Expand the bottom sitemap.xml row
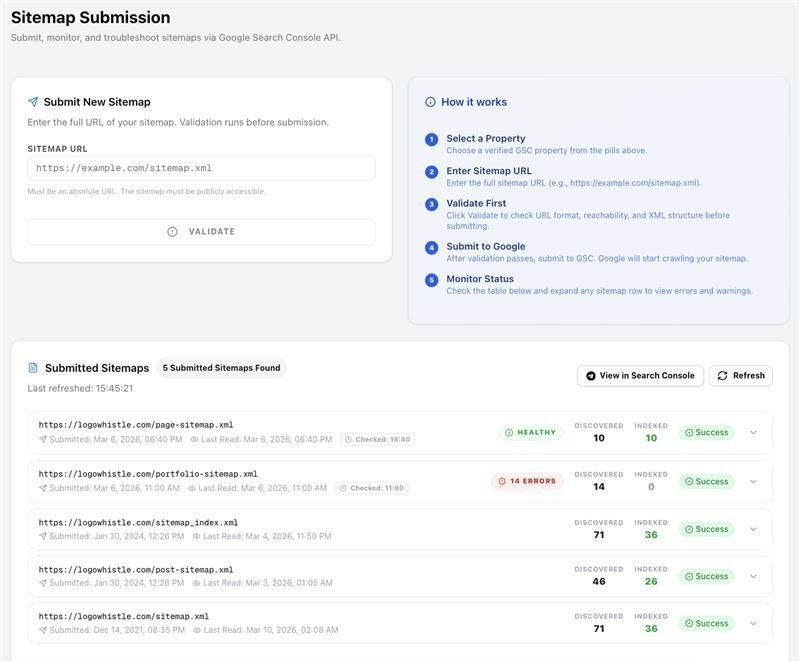Viewport: 800px width, 662px height. point(752,621)
